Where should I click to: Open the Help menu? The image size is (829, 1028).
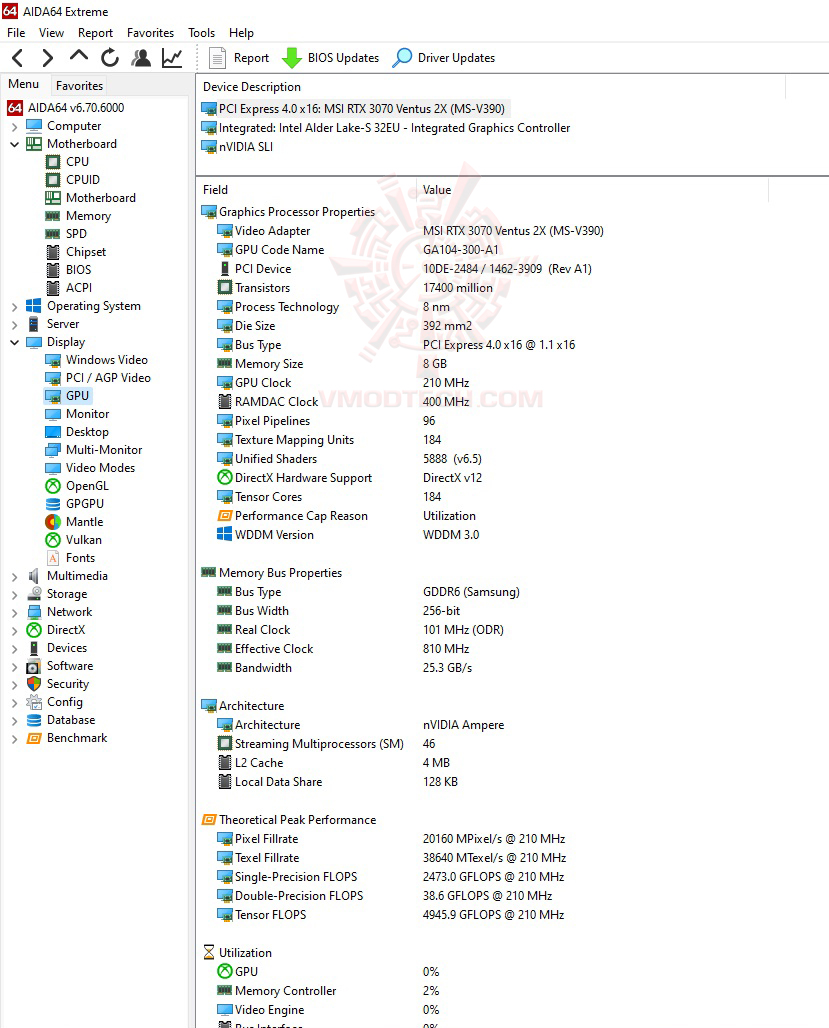[x=241, y=33]
